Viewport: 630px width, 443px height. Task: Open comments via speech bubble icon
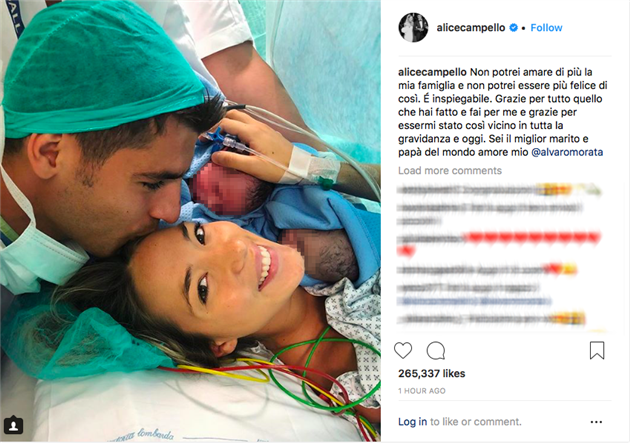click(436, 351)
